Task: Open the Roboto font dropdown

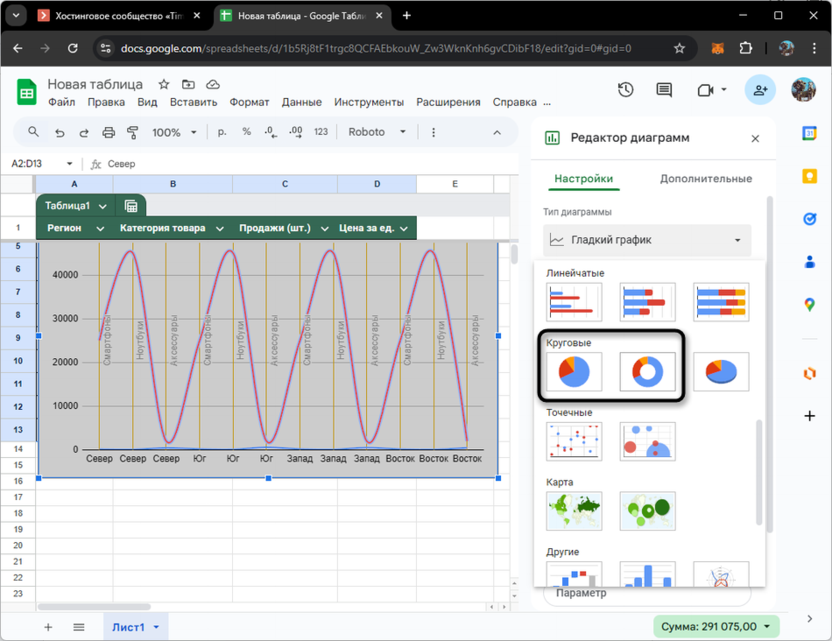Action: [x=377, y=132]
